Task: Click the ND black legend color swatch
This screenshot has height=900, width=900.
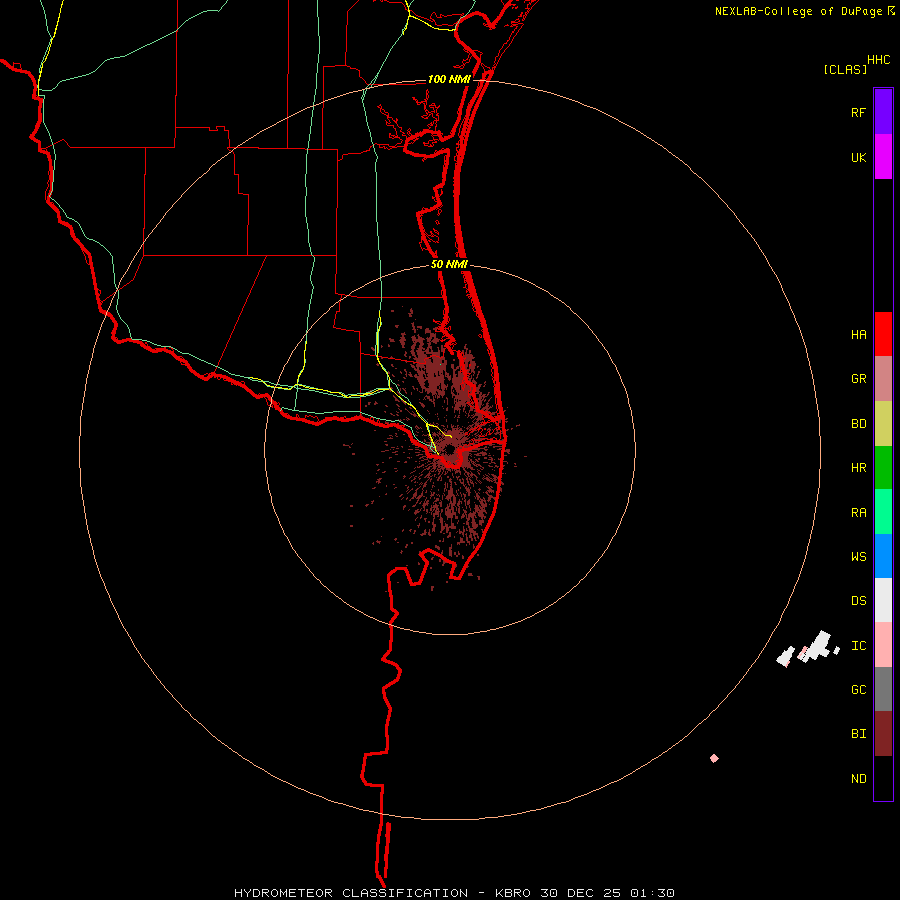Action: tap(883, 778)
